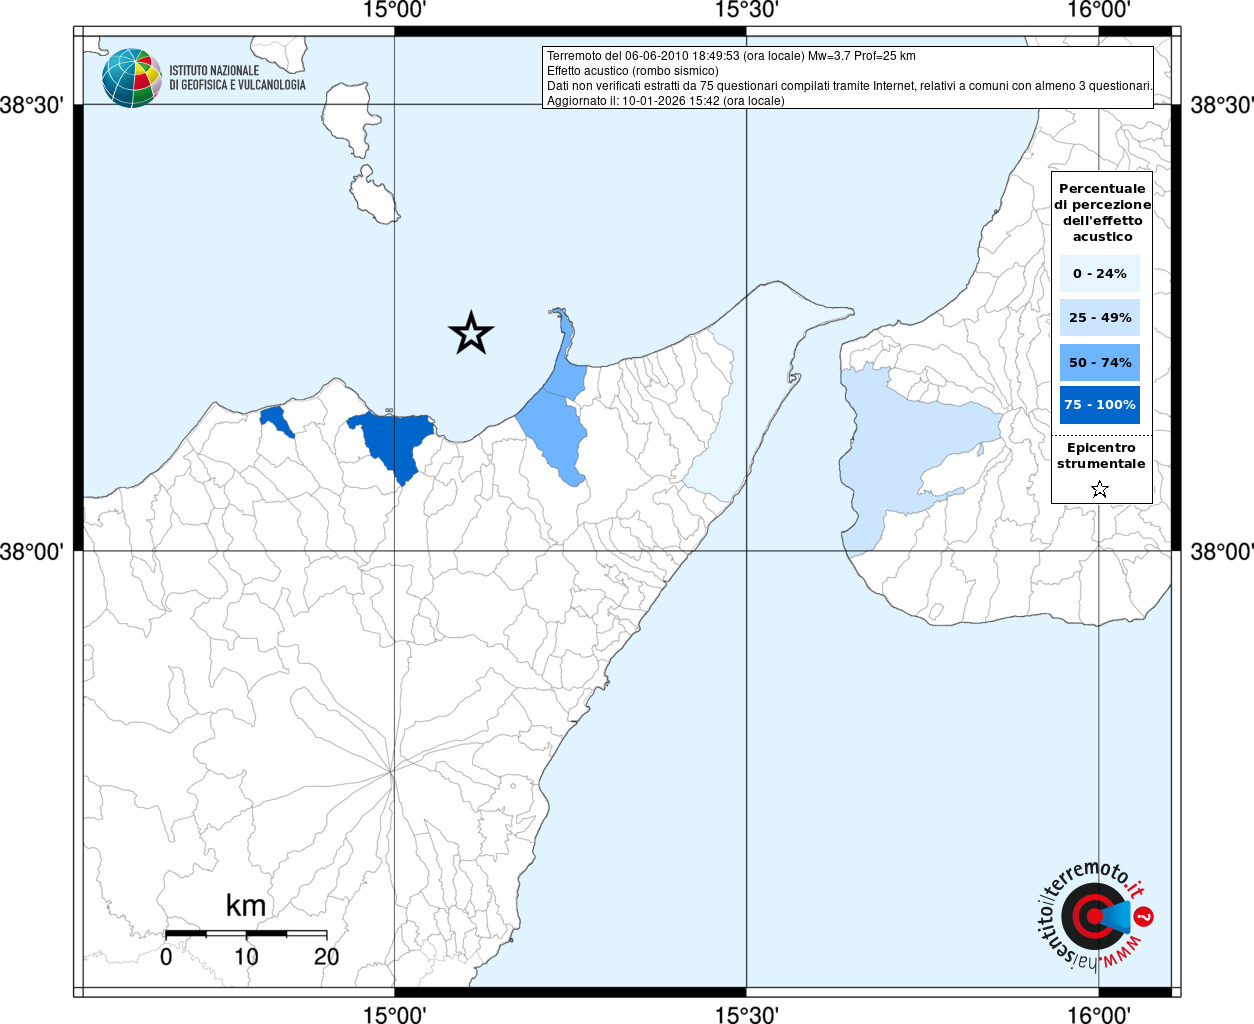This screenshot has height=1024, width=1254.
Task: Click the km scale bar
Action: [246, 934]
